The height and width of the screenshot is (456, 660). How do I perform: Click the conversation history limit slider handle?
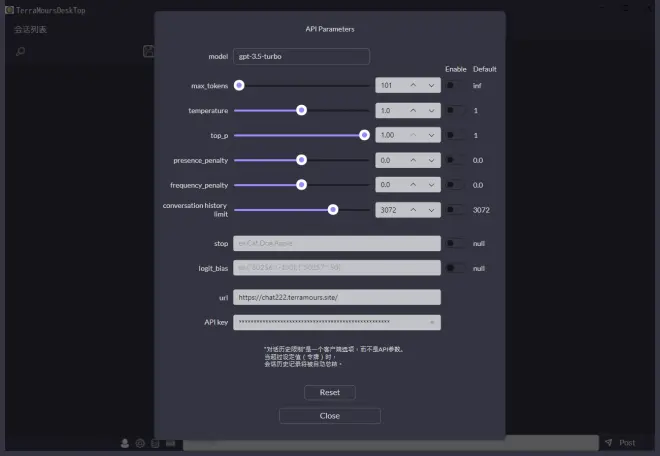click(x=333, y=210)
